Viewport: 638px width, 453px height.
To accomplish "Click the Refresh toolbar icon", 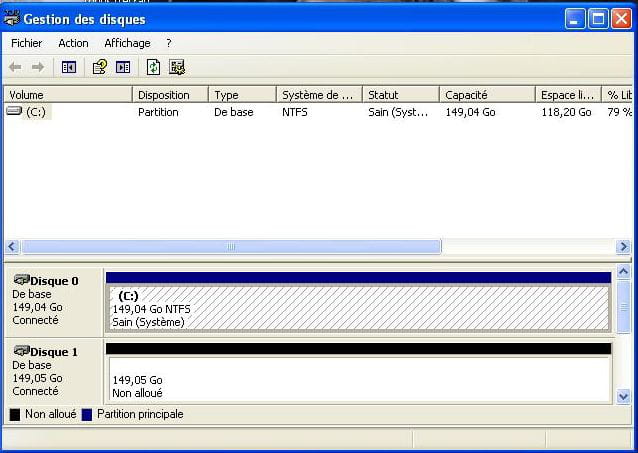I will point(153,67).
